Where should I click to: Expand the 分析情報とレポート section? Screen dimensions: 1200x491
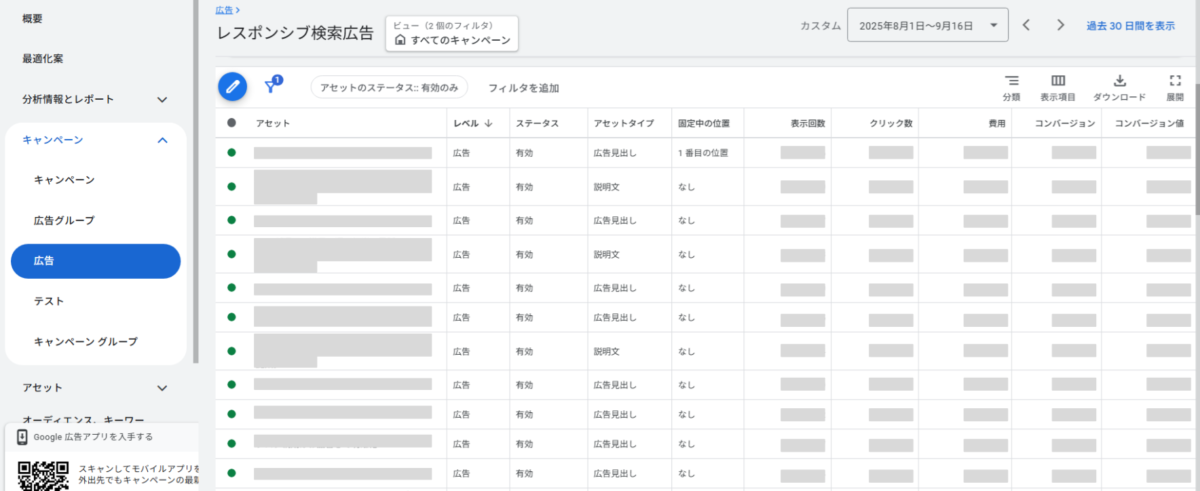point(161,99)
